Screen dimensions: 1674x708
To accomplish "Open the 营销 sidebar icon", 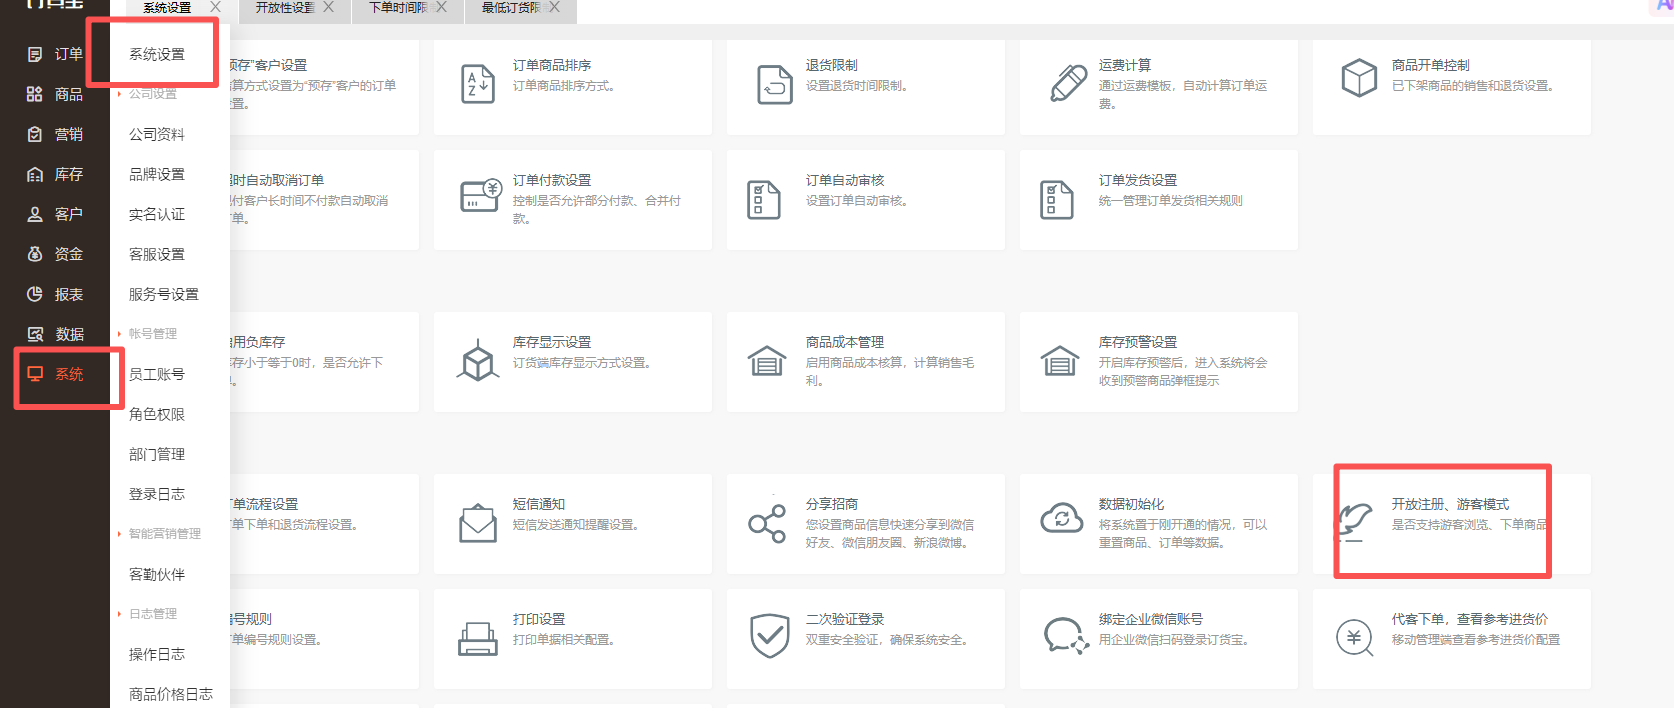I will tap(35, 134).
